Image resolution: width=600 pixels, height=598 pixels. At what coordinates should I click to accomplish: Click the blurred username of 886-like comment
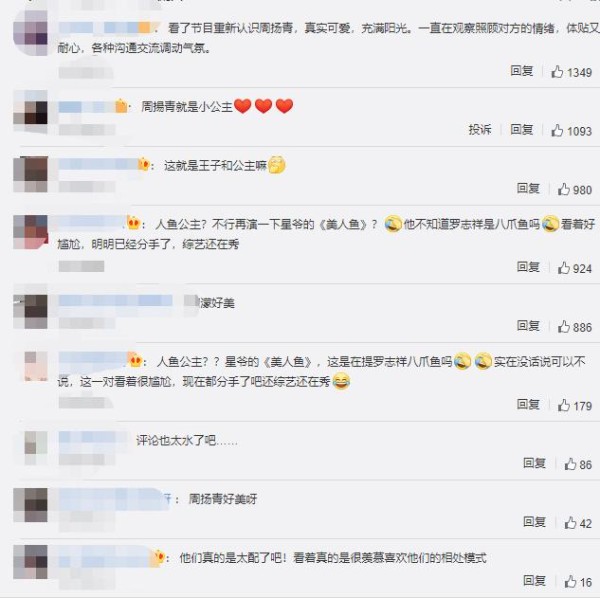pos(116,301)
